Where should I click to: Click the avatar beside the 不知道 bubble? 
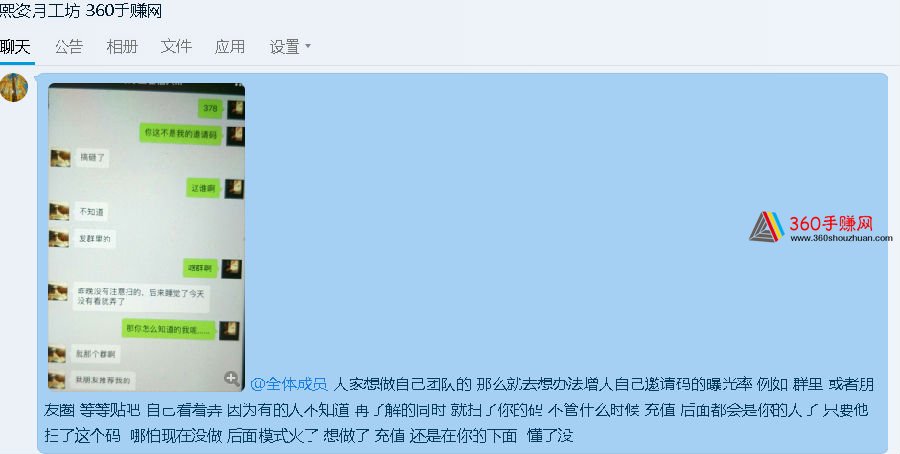coord(59,212)
